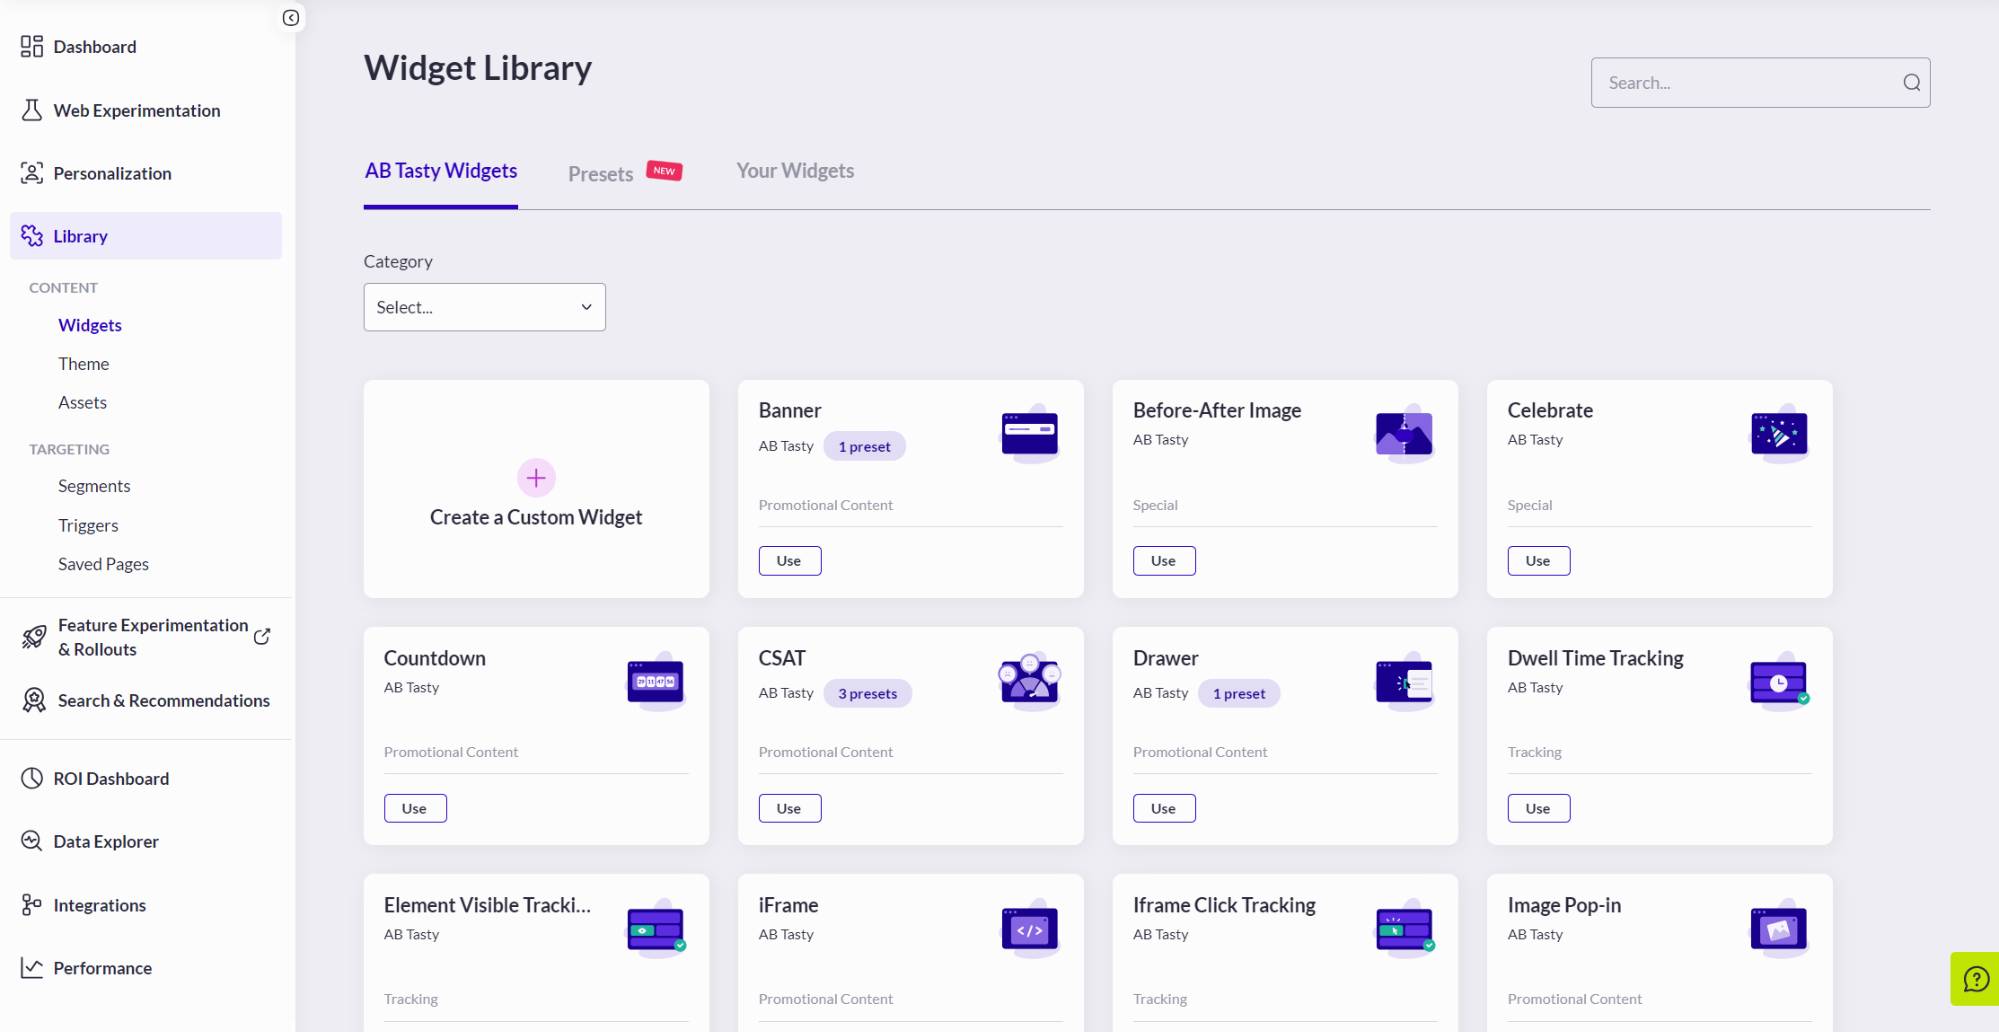Viewport: 1999px width, 1032px height.
Task: Click the Iframe Click Tracking widget title
Action: coord(1224,905)
